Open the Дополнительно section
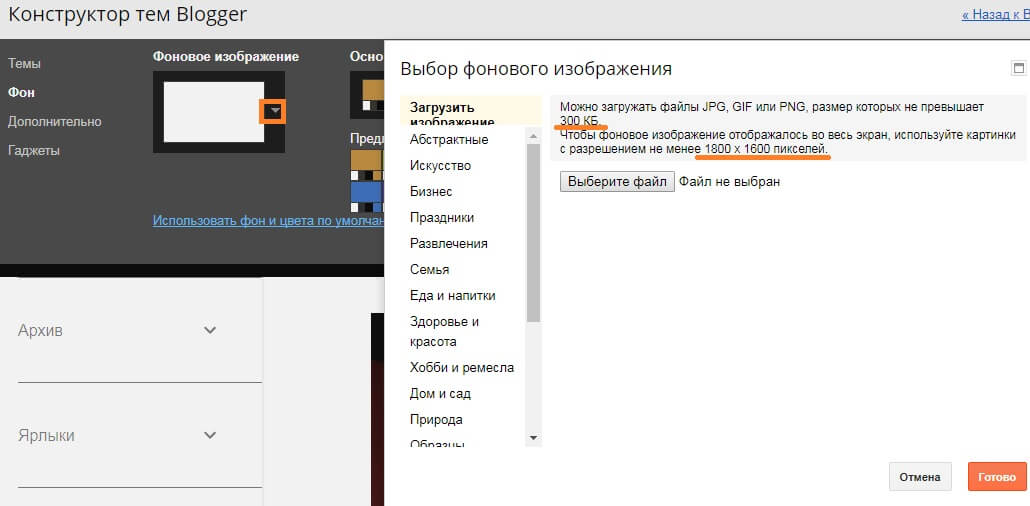Screen dimensions: 1030x506 click(55, 122)
